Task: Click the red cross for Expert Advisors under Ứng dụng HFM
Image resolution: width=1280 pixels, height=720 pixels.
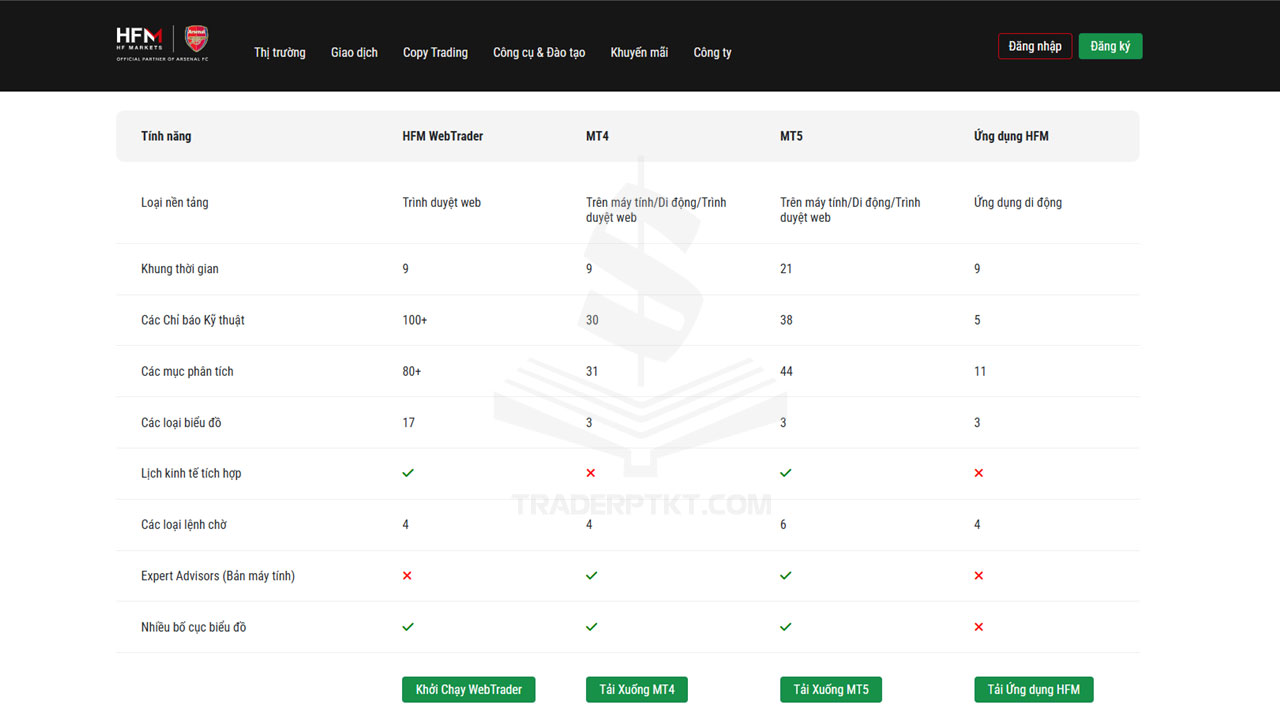Action: tap(979, 576)
